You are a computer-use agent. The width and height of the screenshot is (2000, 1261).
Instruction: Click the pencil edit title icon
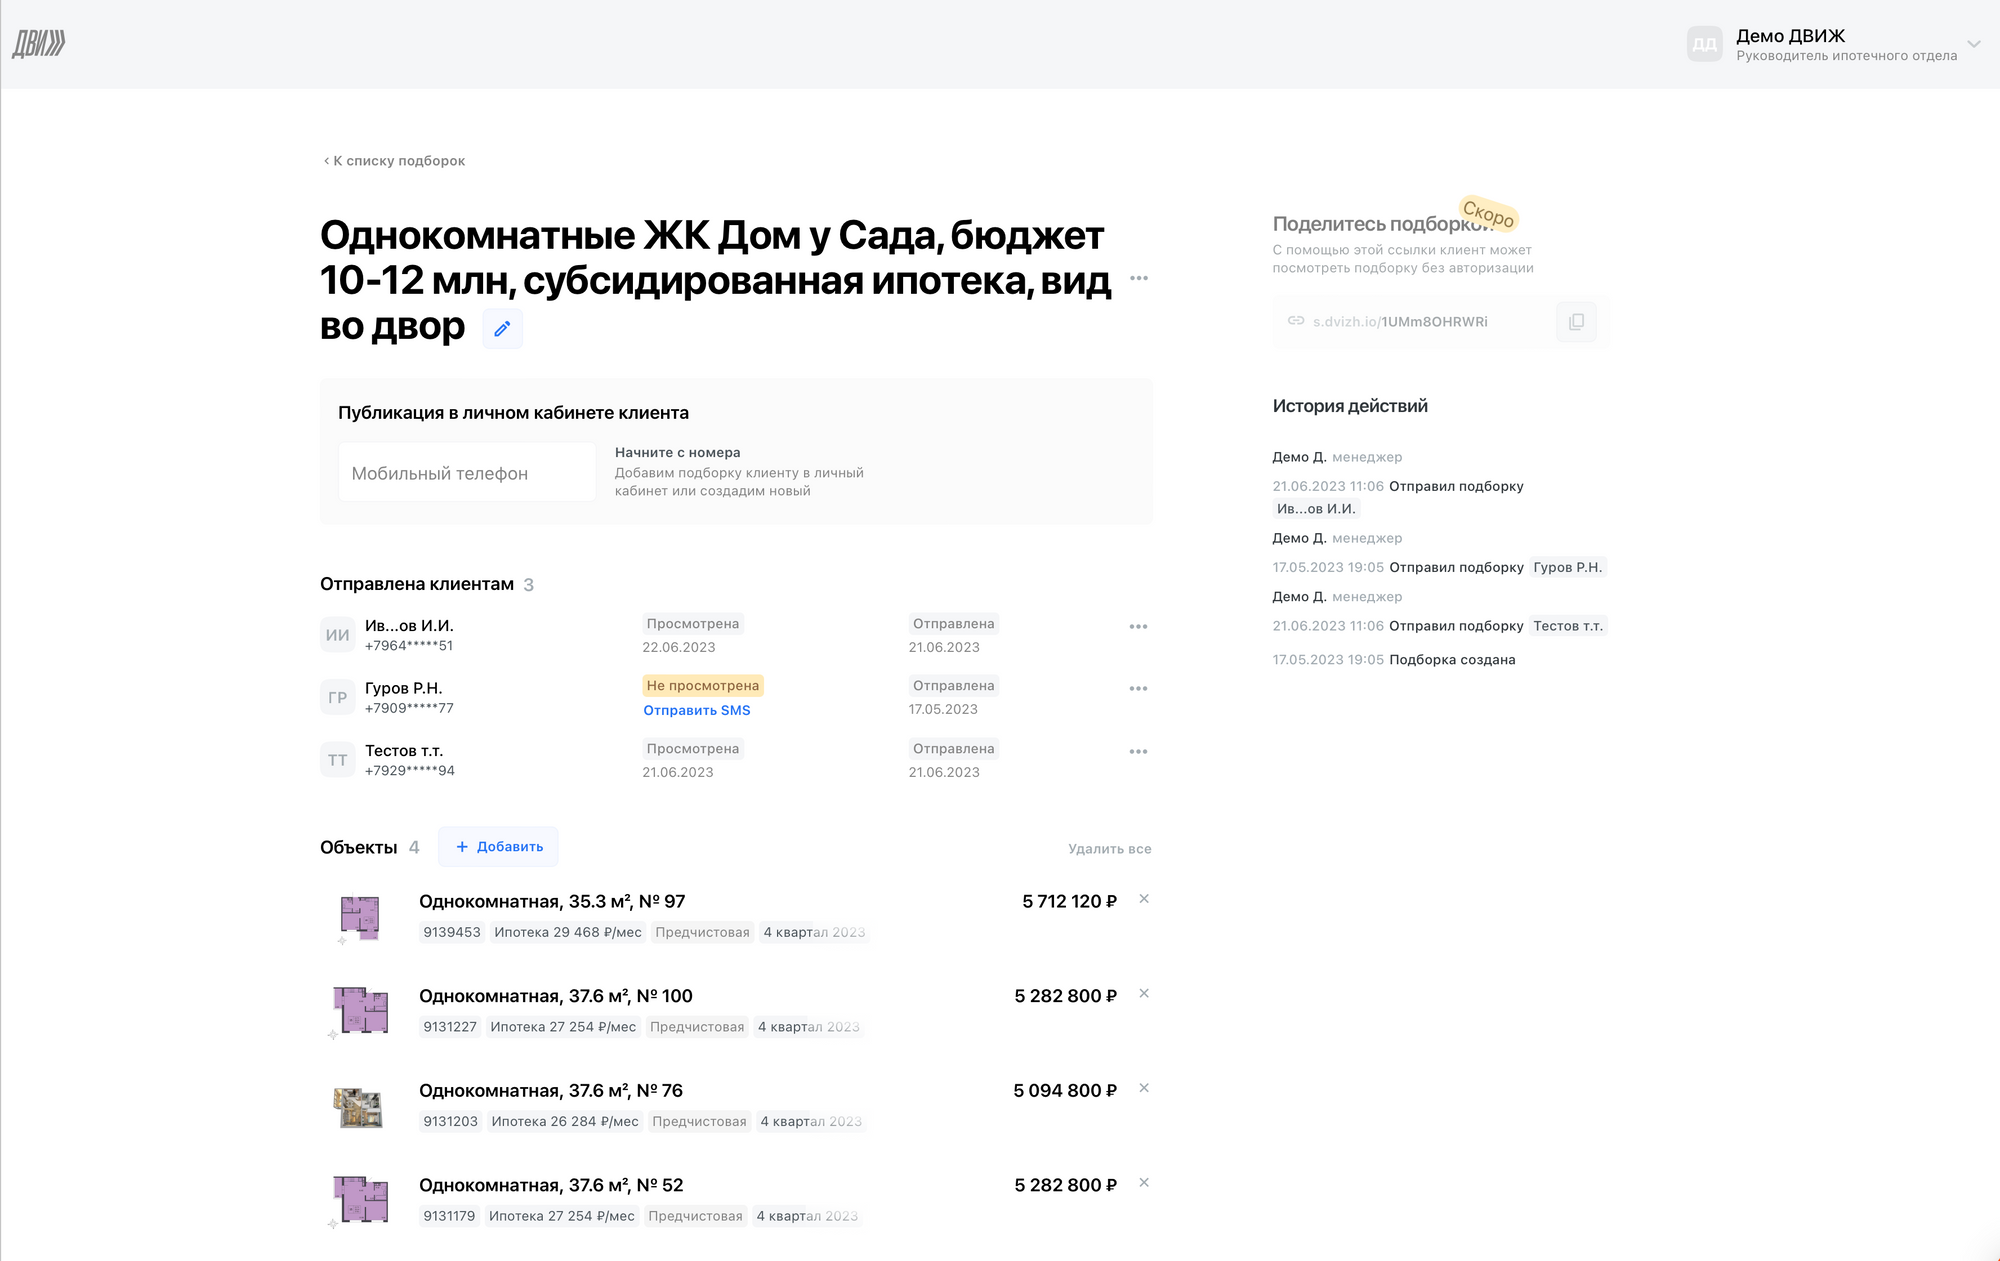(502, 328)
